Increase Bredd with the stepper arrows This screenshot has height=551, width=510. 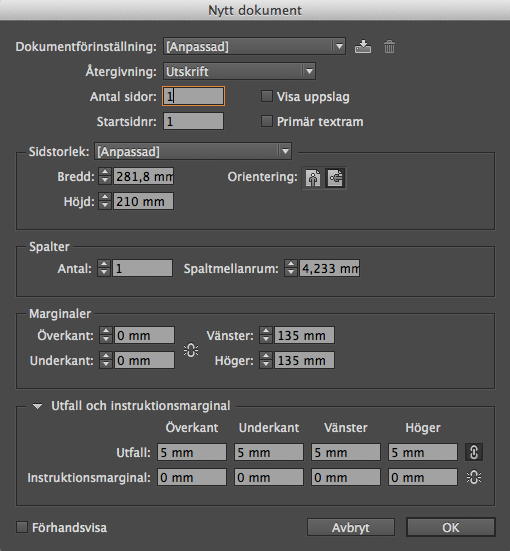click(104, 172)
